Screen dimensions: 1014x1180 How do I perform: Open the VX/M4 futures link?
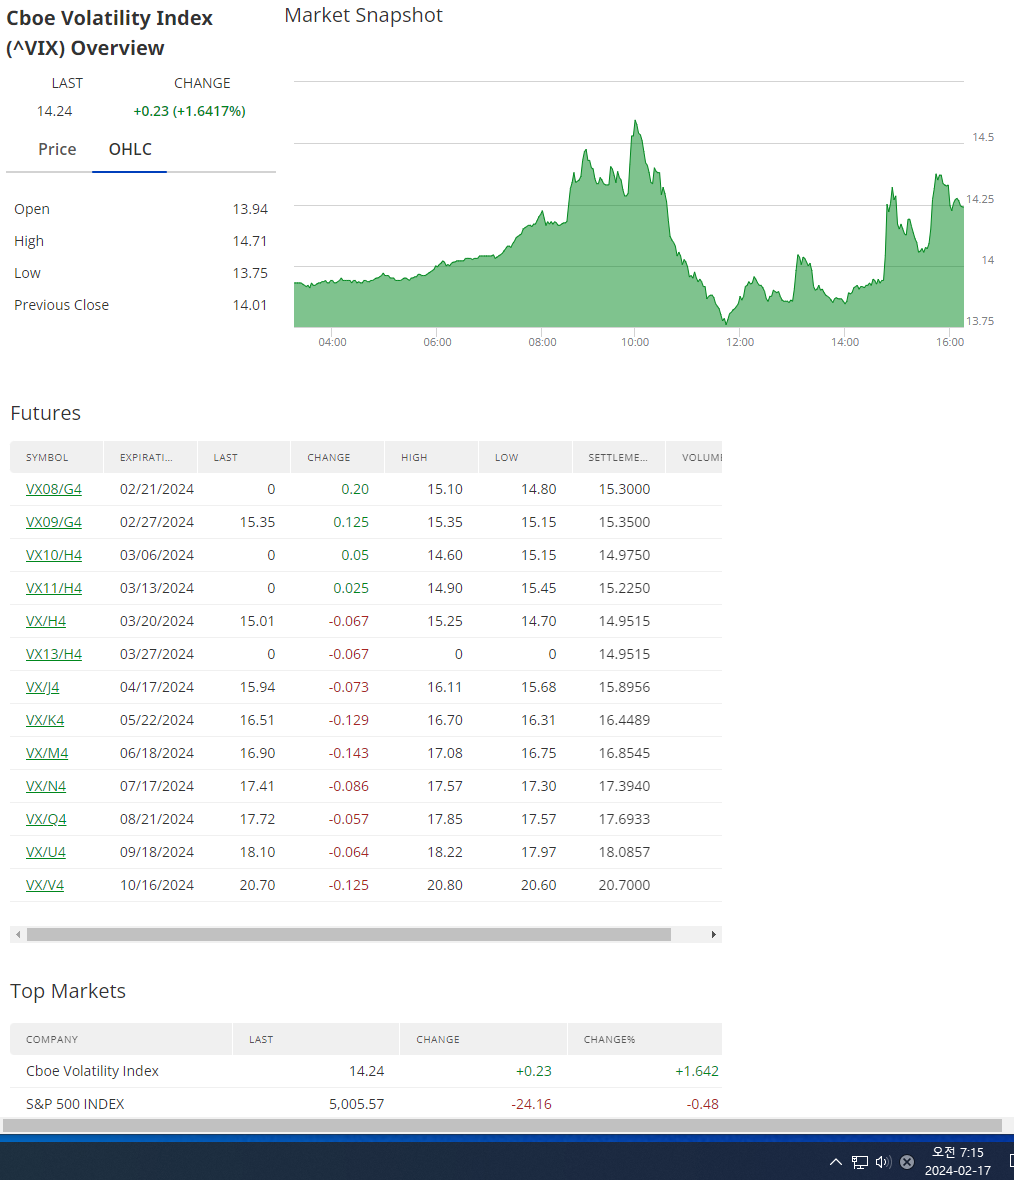pos(47,754)
